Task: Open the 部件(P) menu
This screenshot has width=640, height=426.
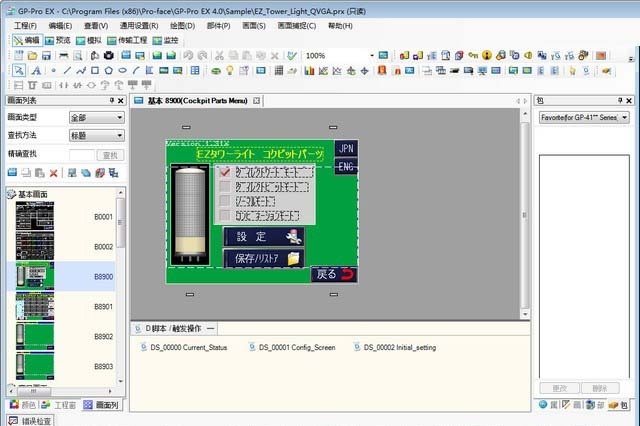Action: tap(218, 26)
